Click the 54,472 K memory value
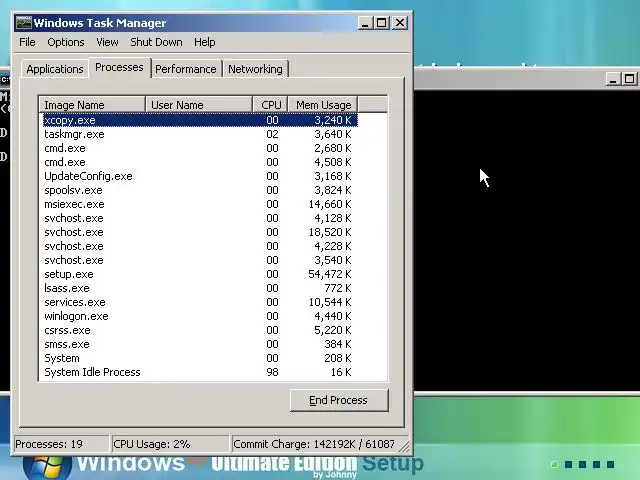Viewport: 640px width, 480px height. pos(330,274)
